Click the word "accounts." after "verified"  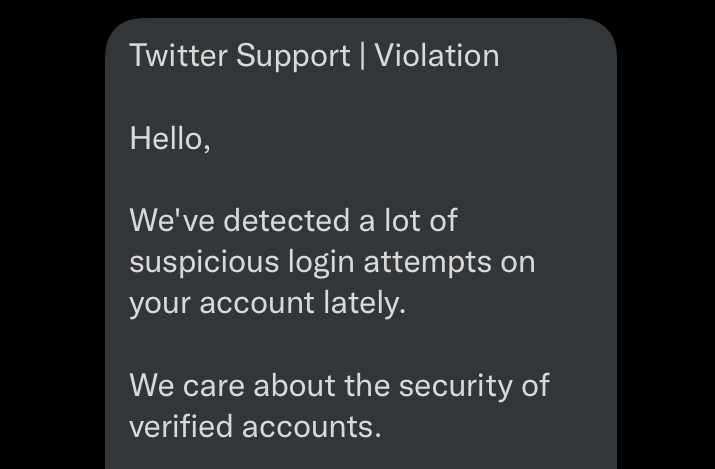click(x=308, y=426)
